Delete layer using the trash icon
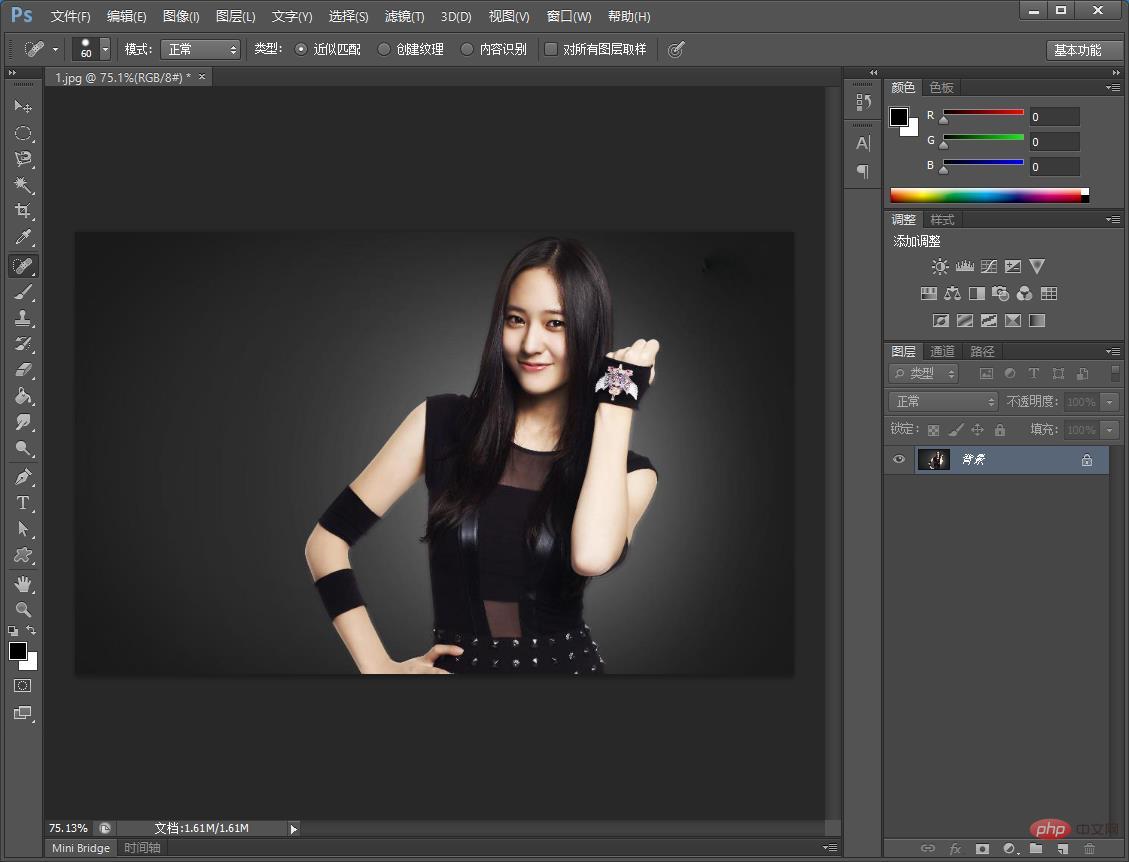This screenshot has height=862, width=1129. pos(1089,848)
